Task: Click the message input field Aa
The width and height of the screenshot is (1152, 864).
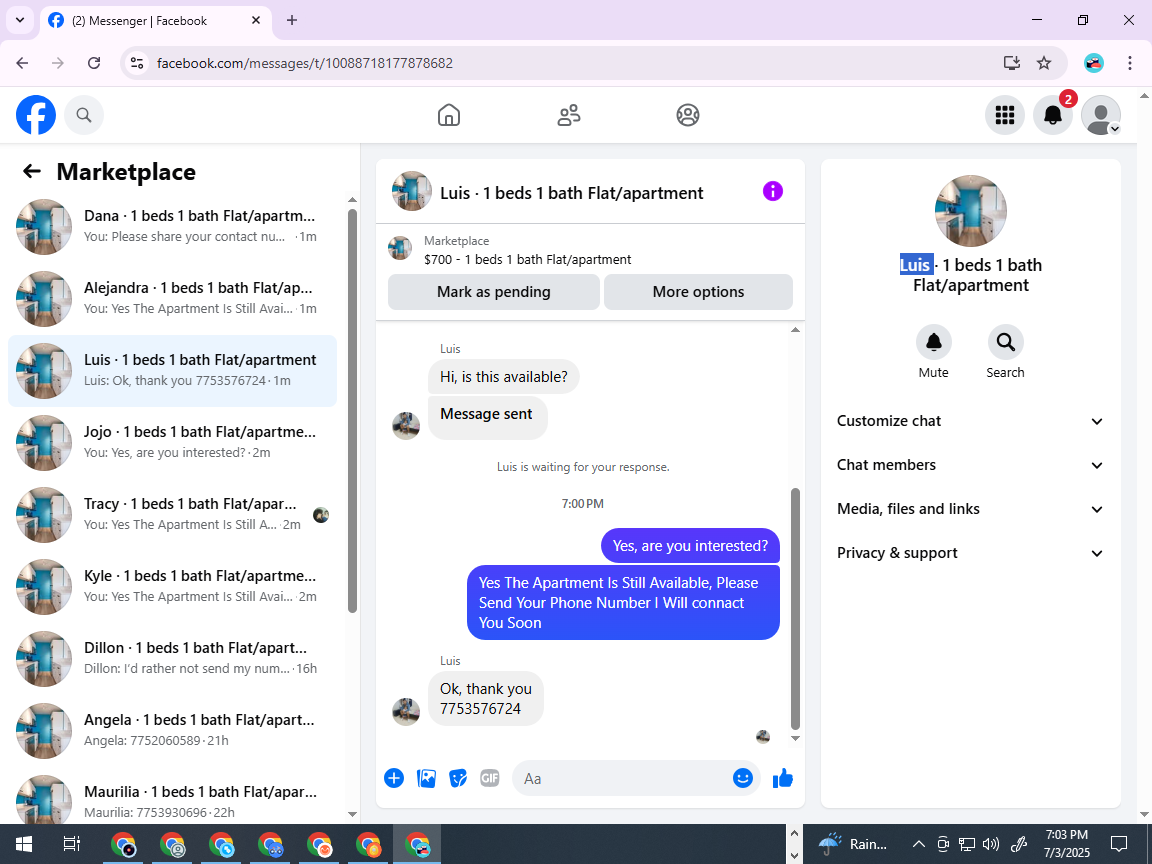Action: click(636, 778)
